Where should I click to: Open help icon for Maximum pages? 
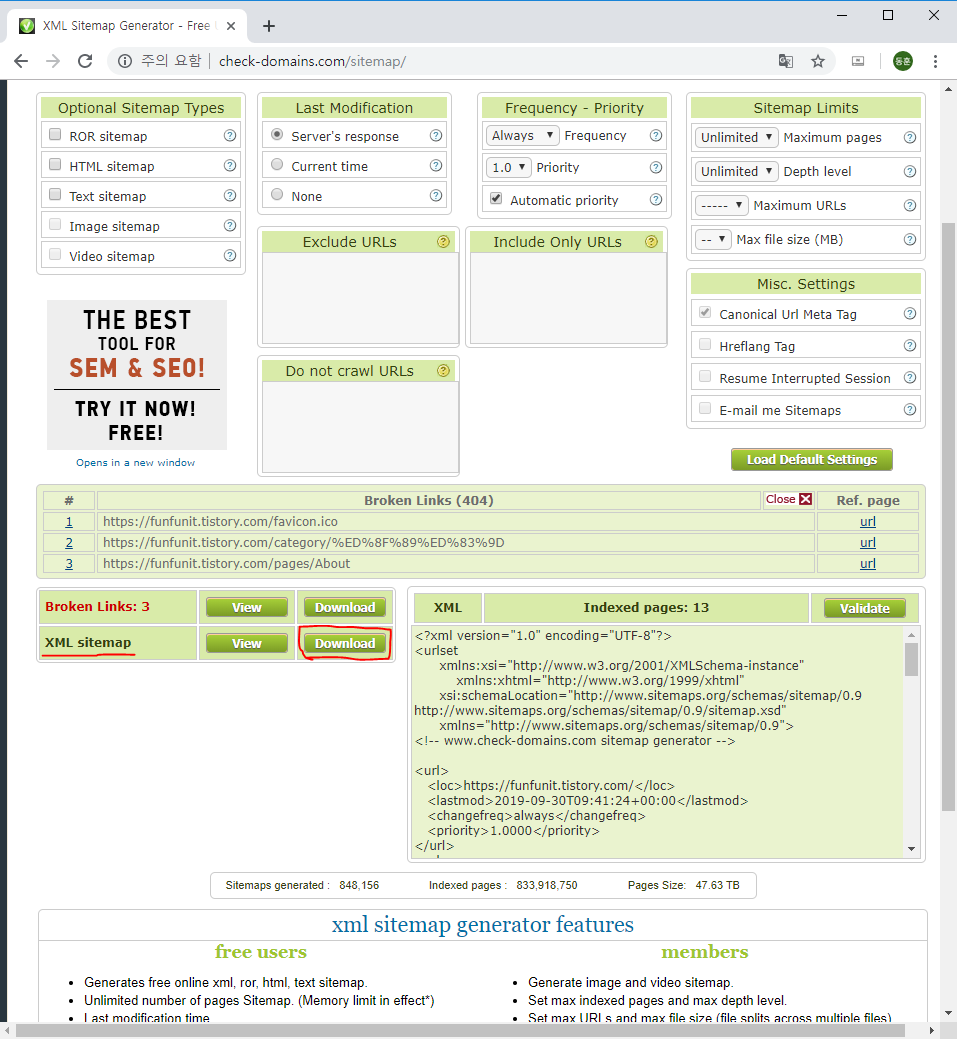[910, 137]
